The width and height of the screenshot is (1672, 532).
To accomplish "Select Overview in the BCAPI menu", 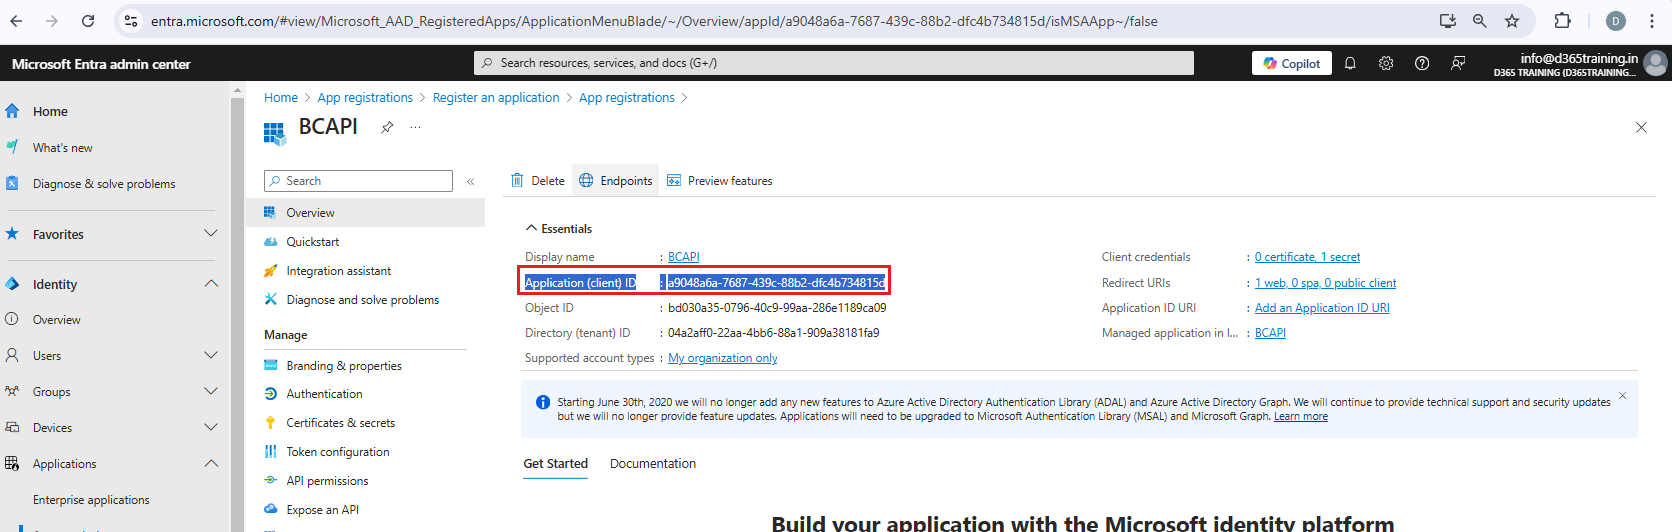I will [366, 213].
